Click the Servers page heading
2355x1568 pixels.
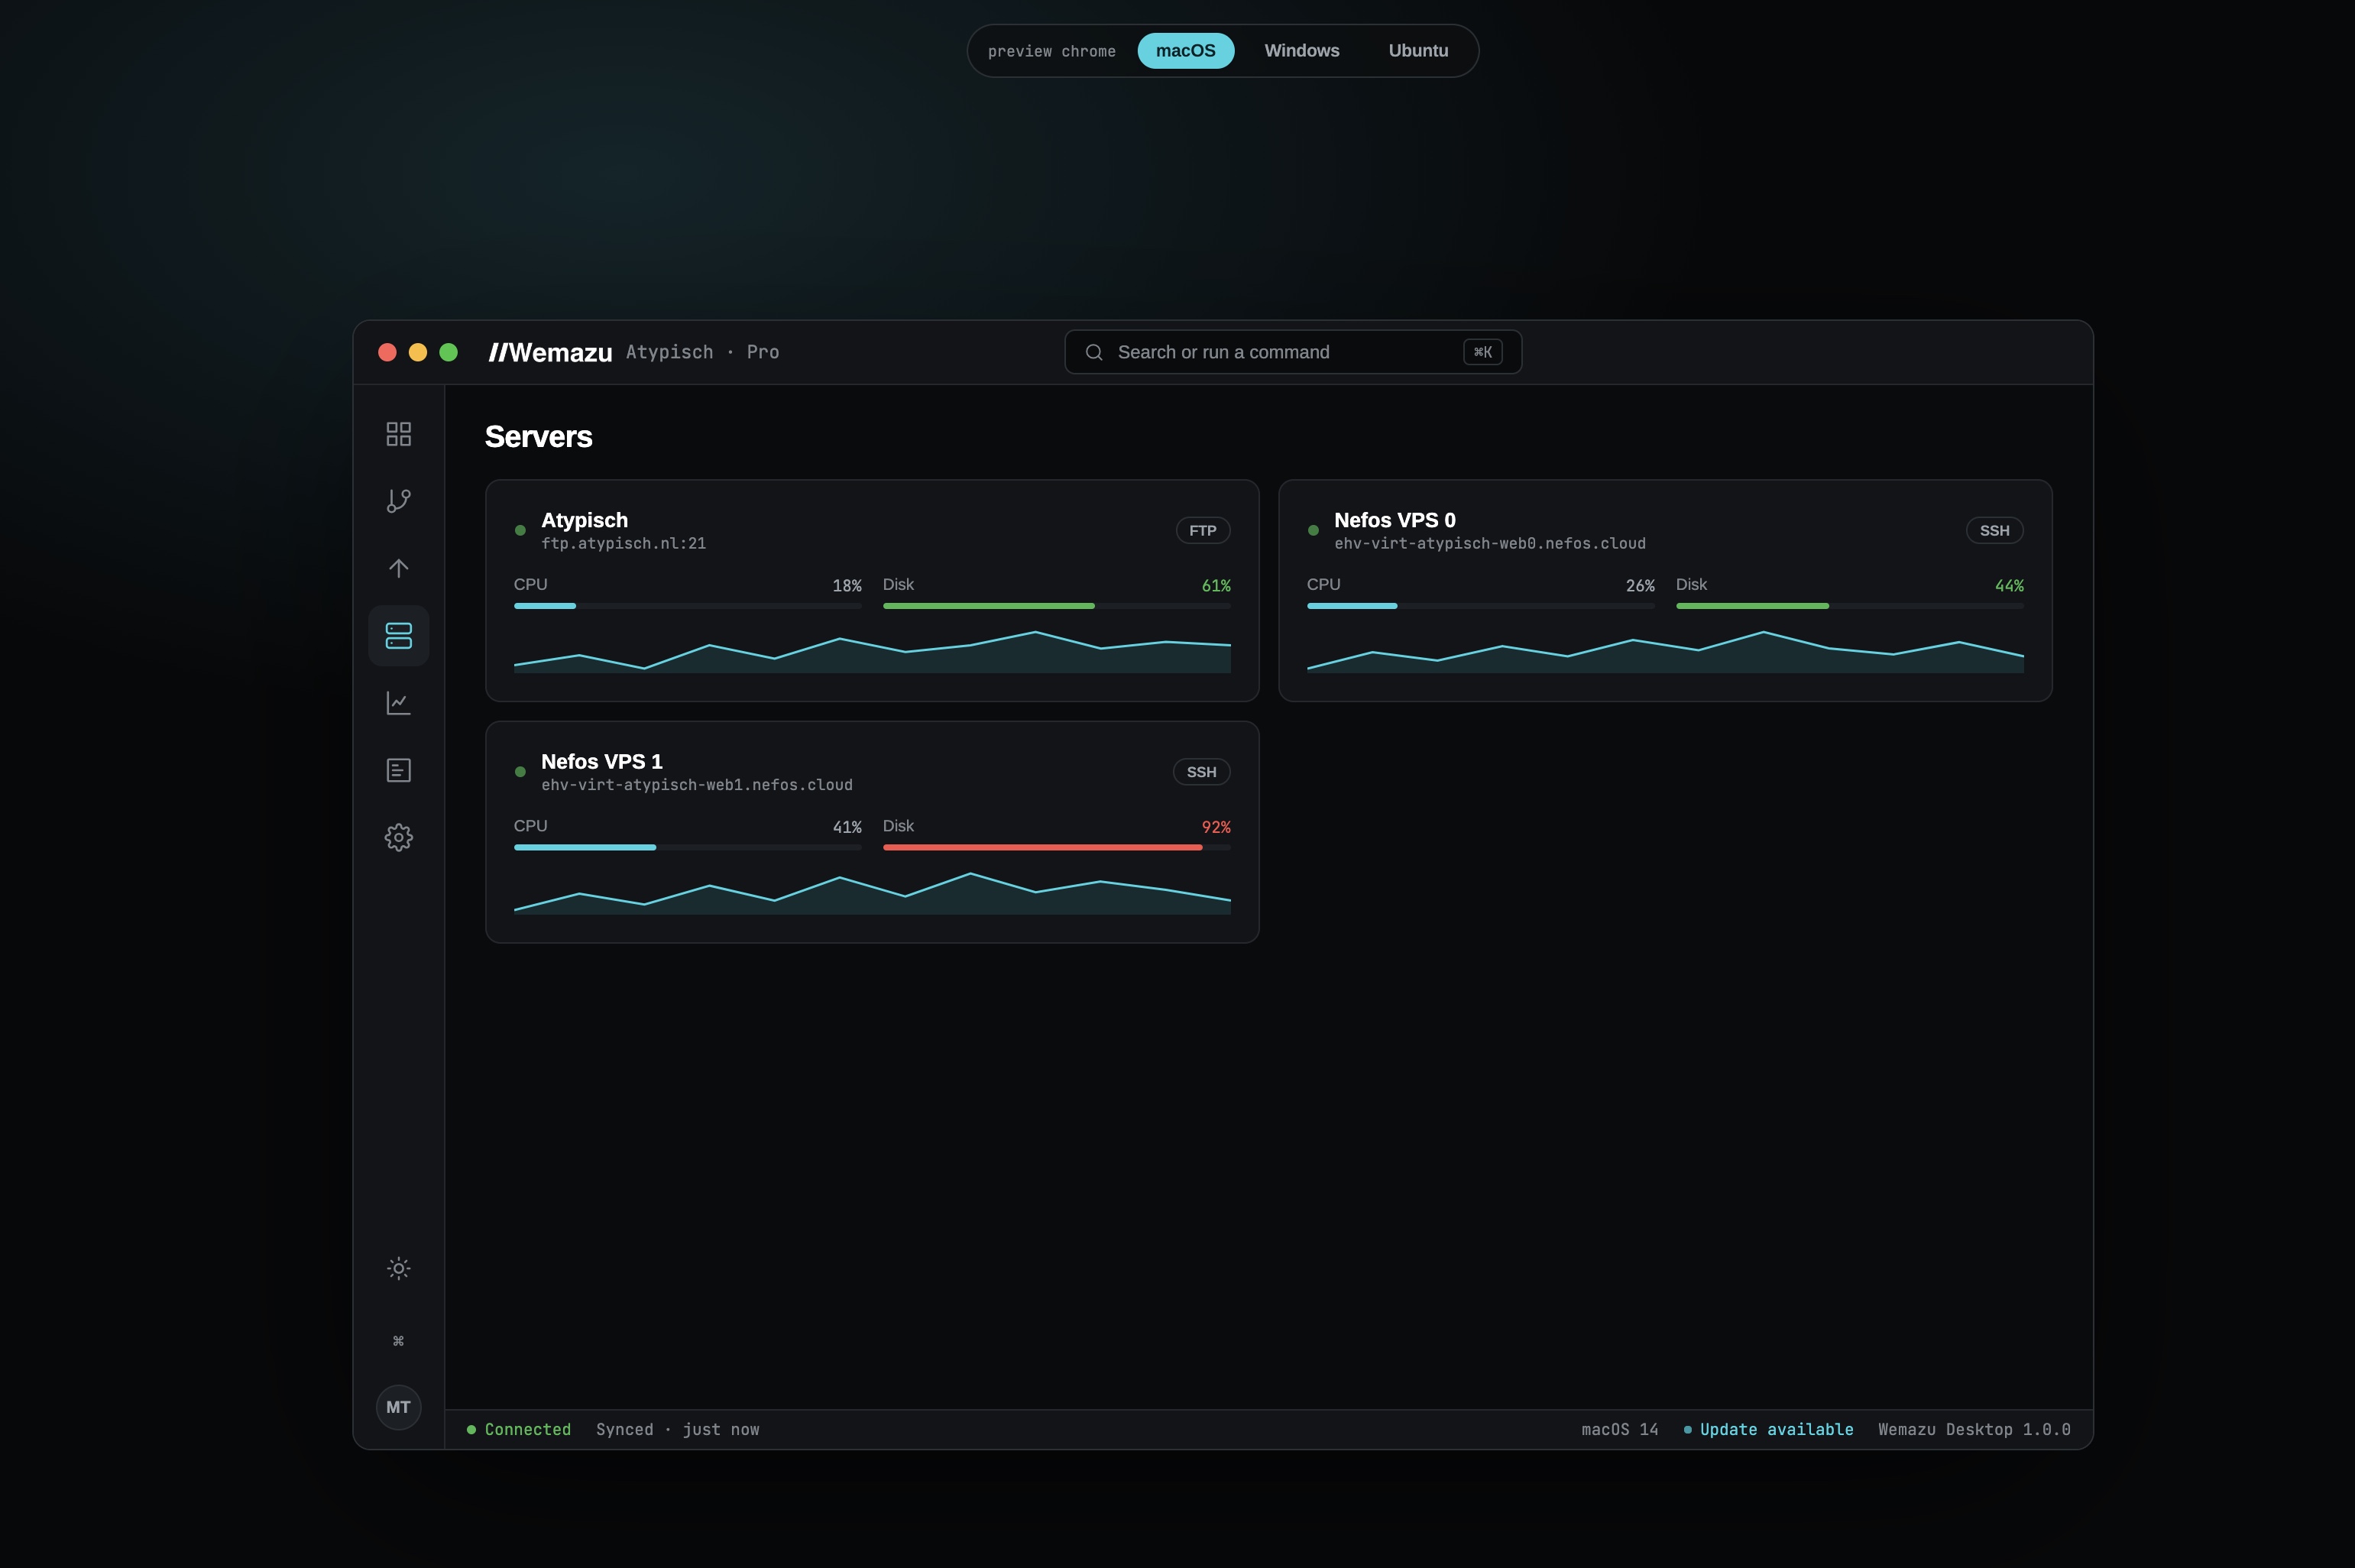pos(538,437)
